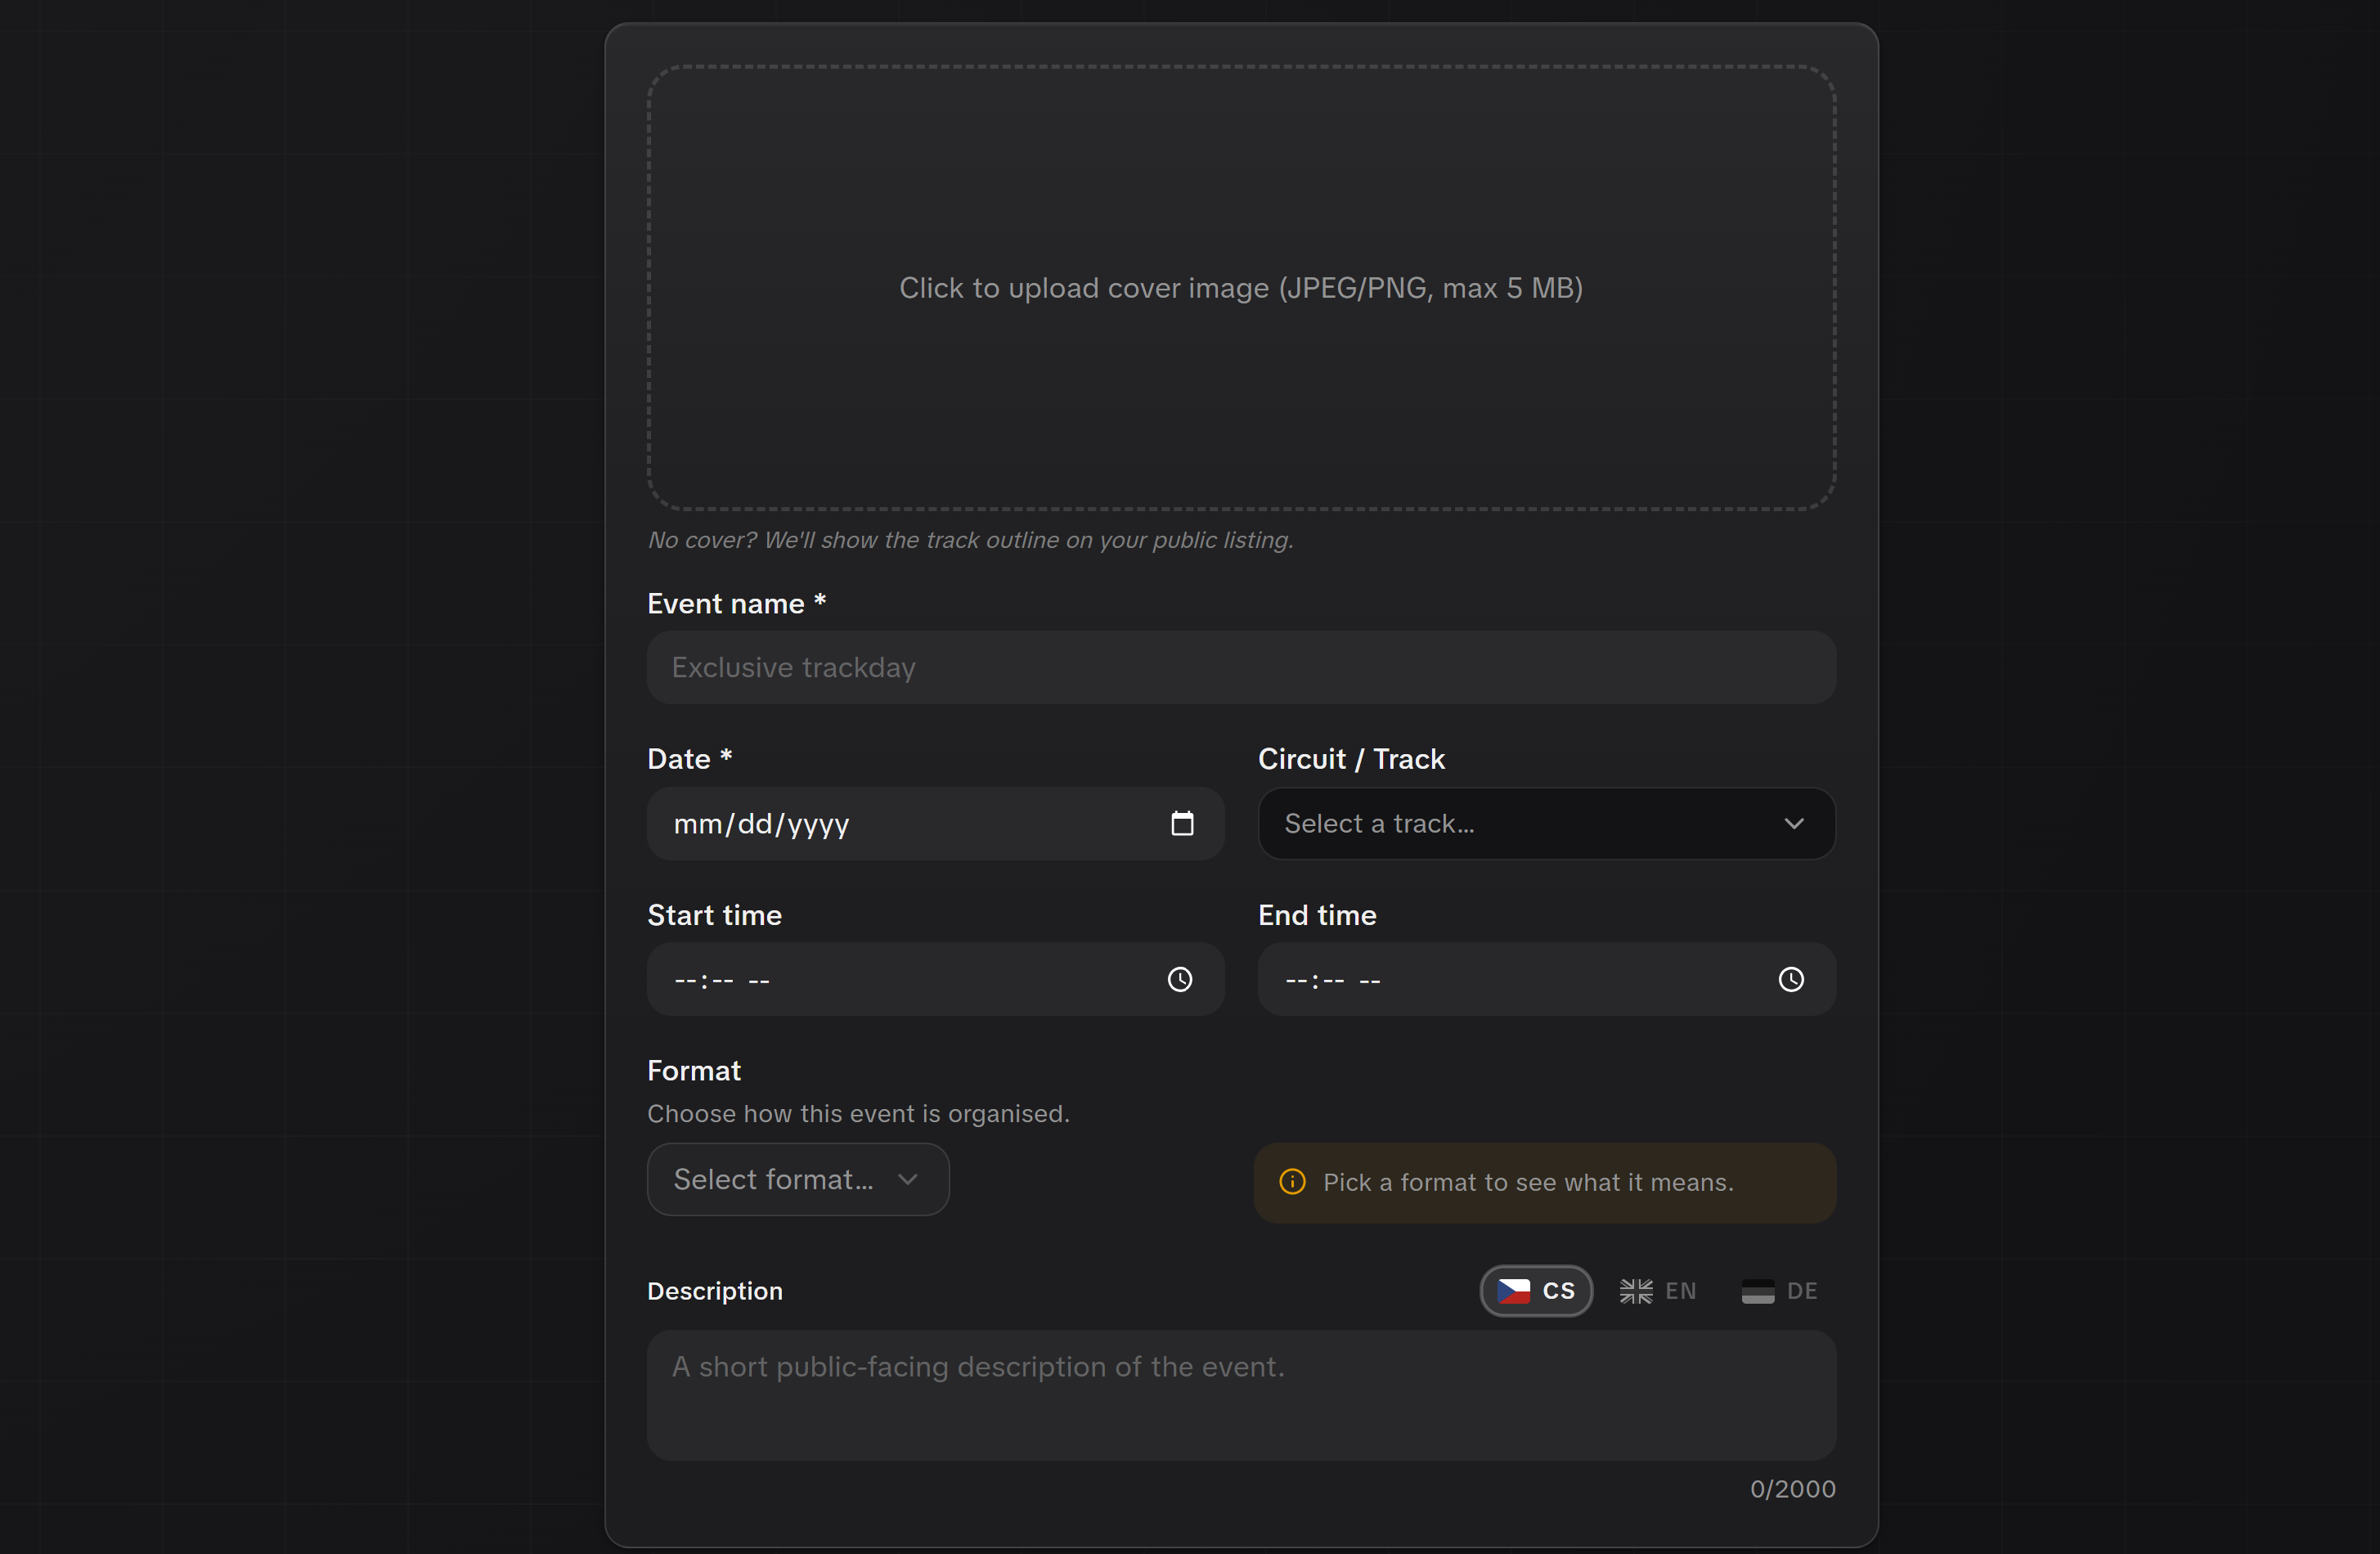The image size is (2380, 1554).
Task: Open the date picker calendar icon
Action: [x=1182, y=823]
